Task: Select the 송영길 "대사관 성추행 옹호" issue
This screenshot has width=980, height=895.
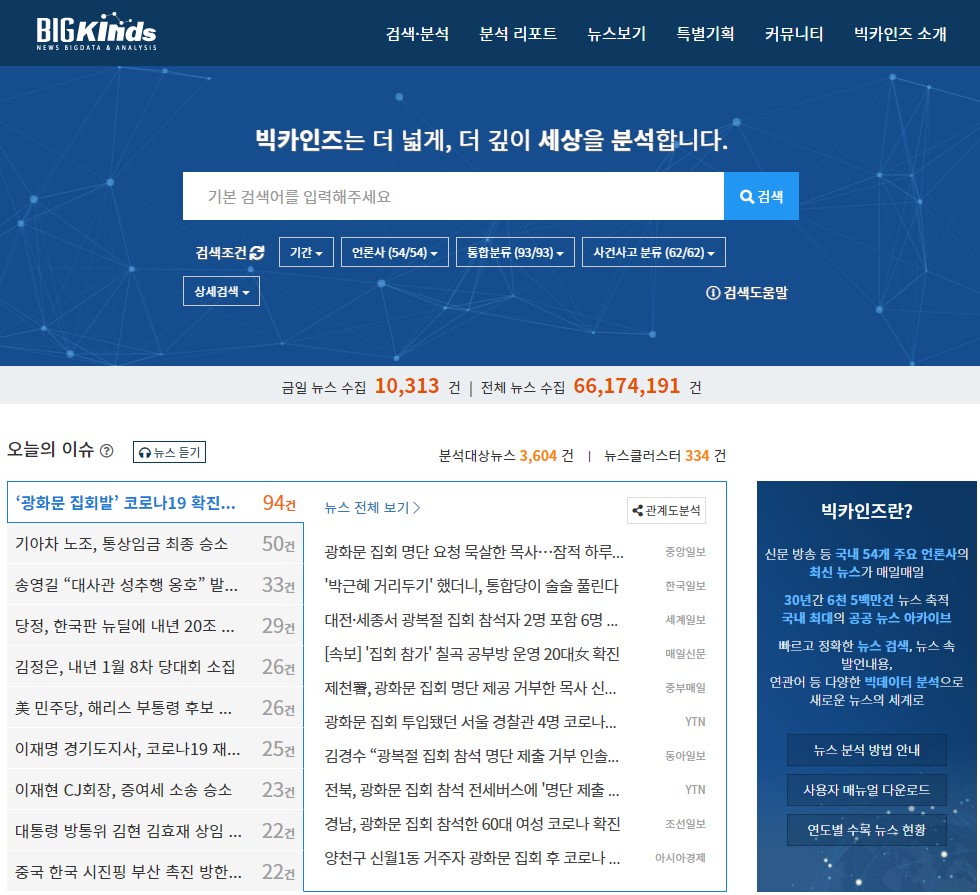Action: click(155, 585)
